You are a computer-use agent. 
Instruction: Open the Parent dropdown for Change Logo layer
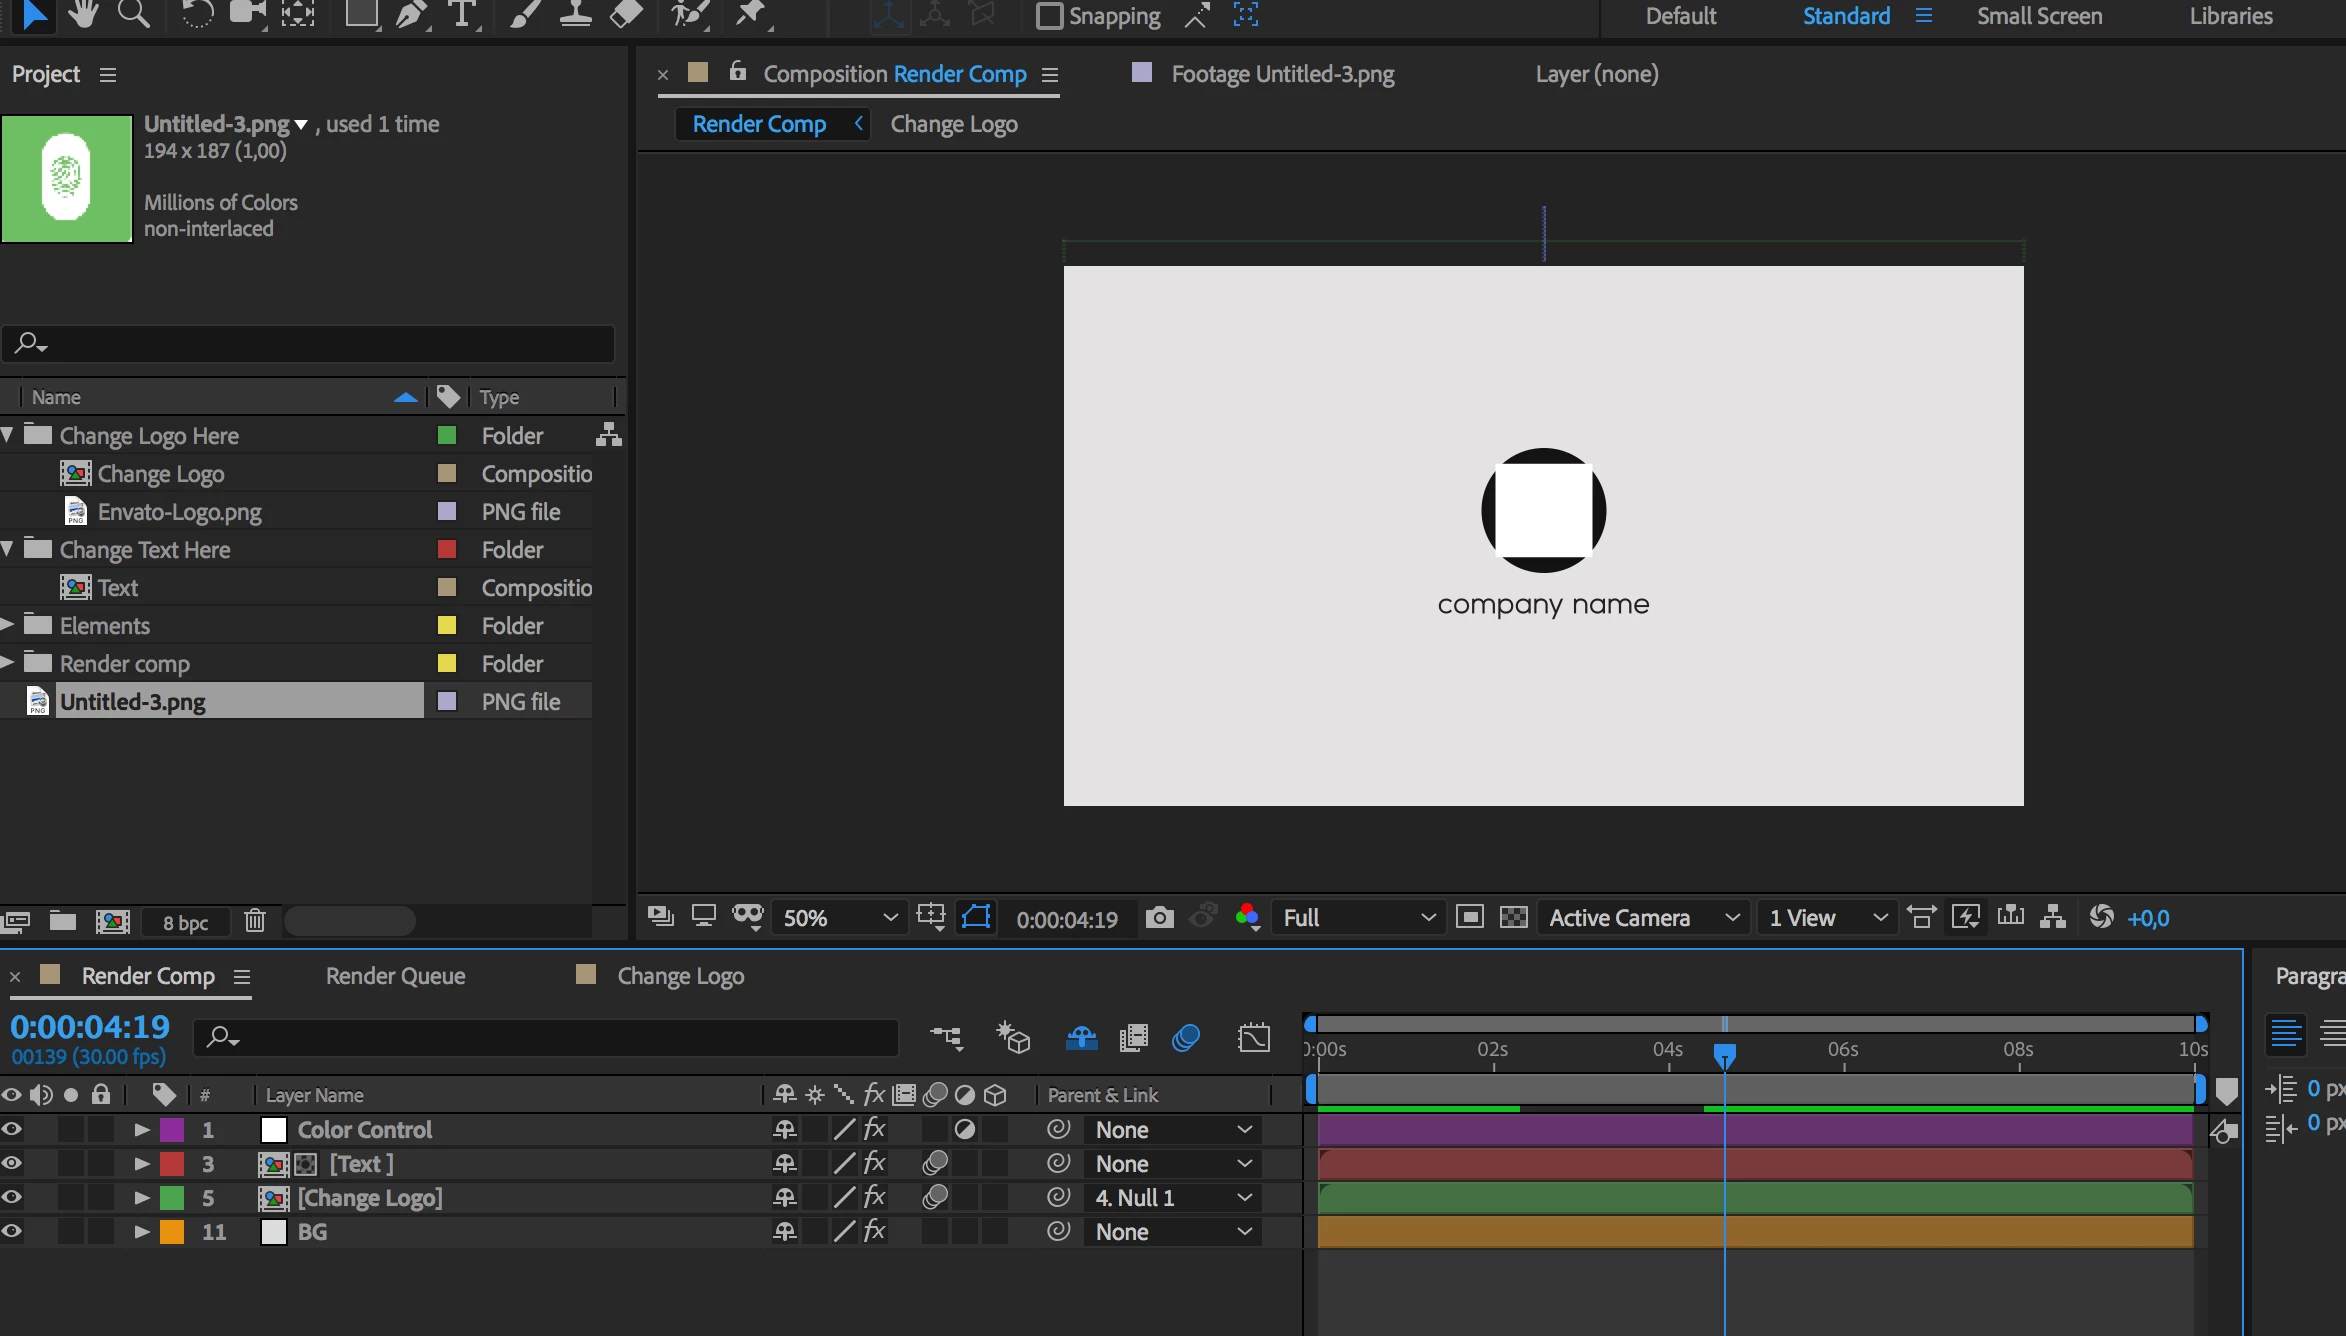click(x=1172, y=1198)
